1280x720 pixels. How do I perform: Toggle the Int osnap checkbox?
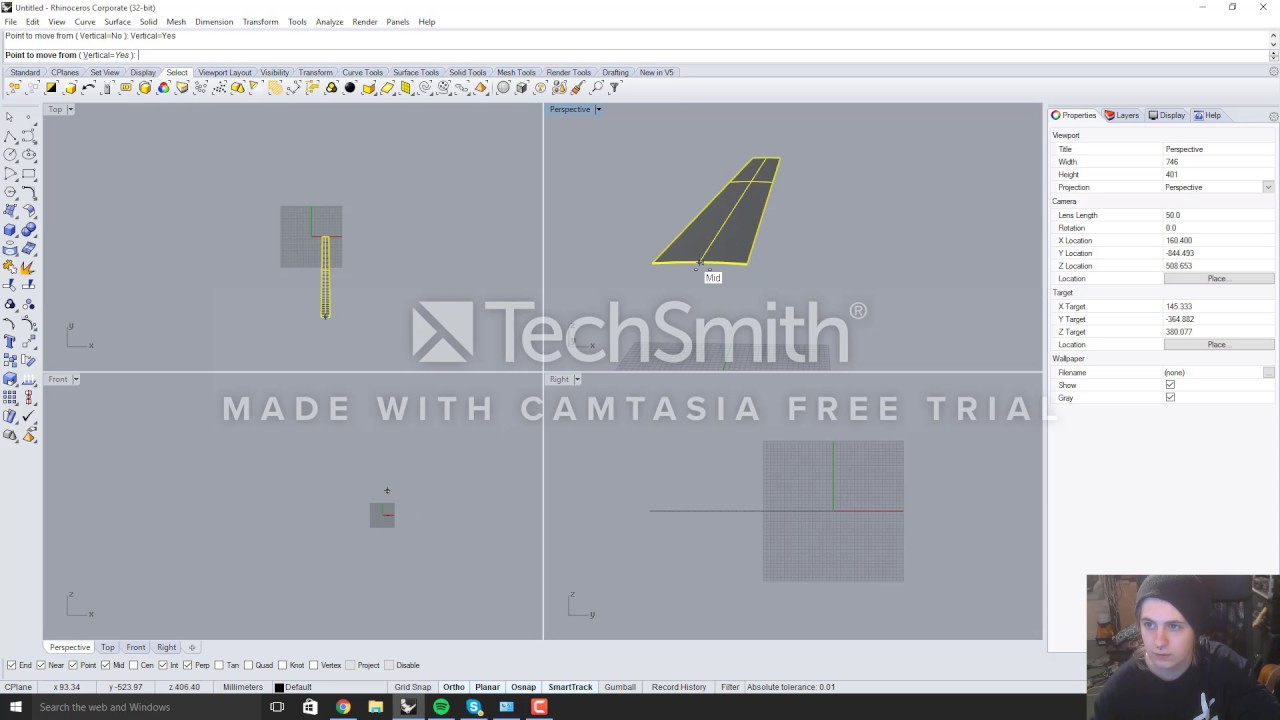(162, 665)
